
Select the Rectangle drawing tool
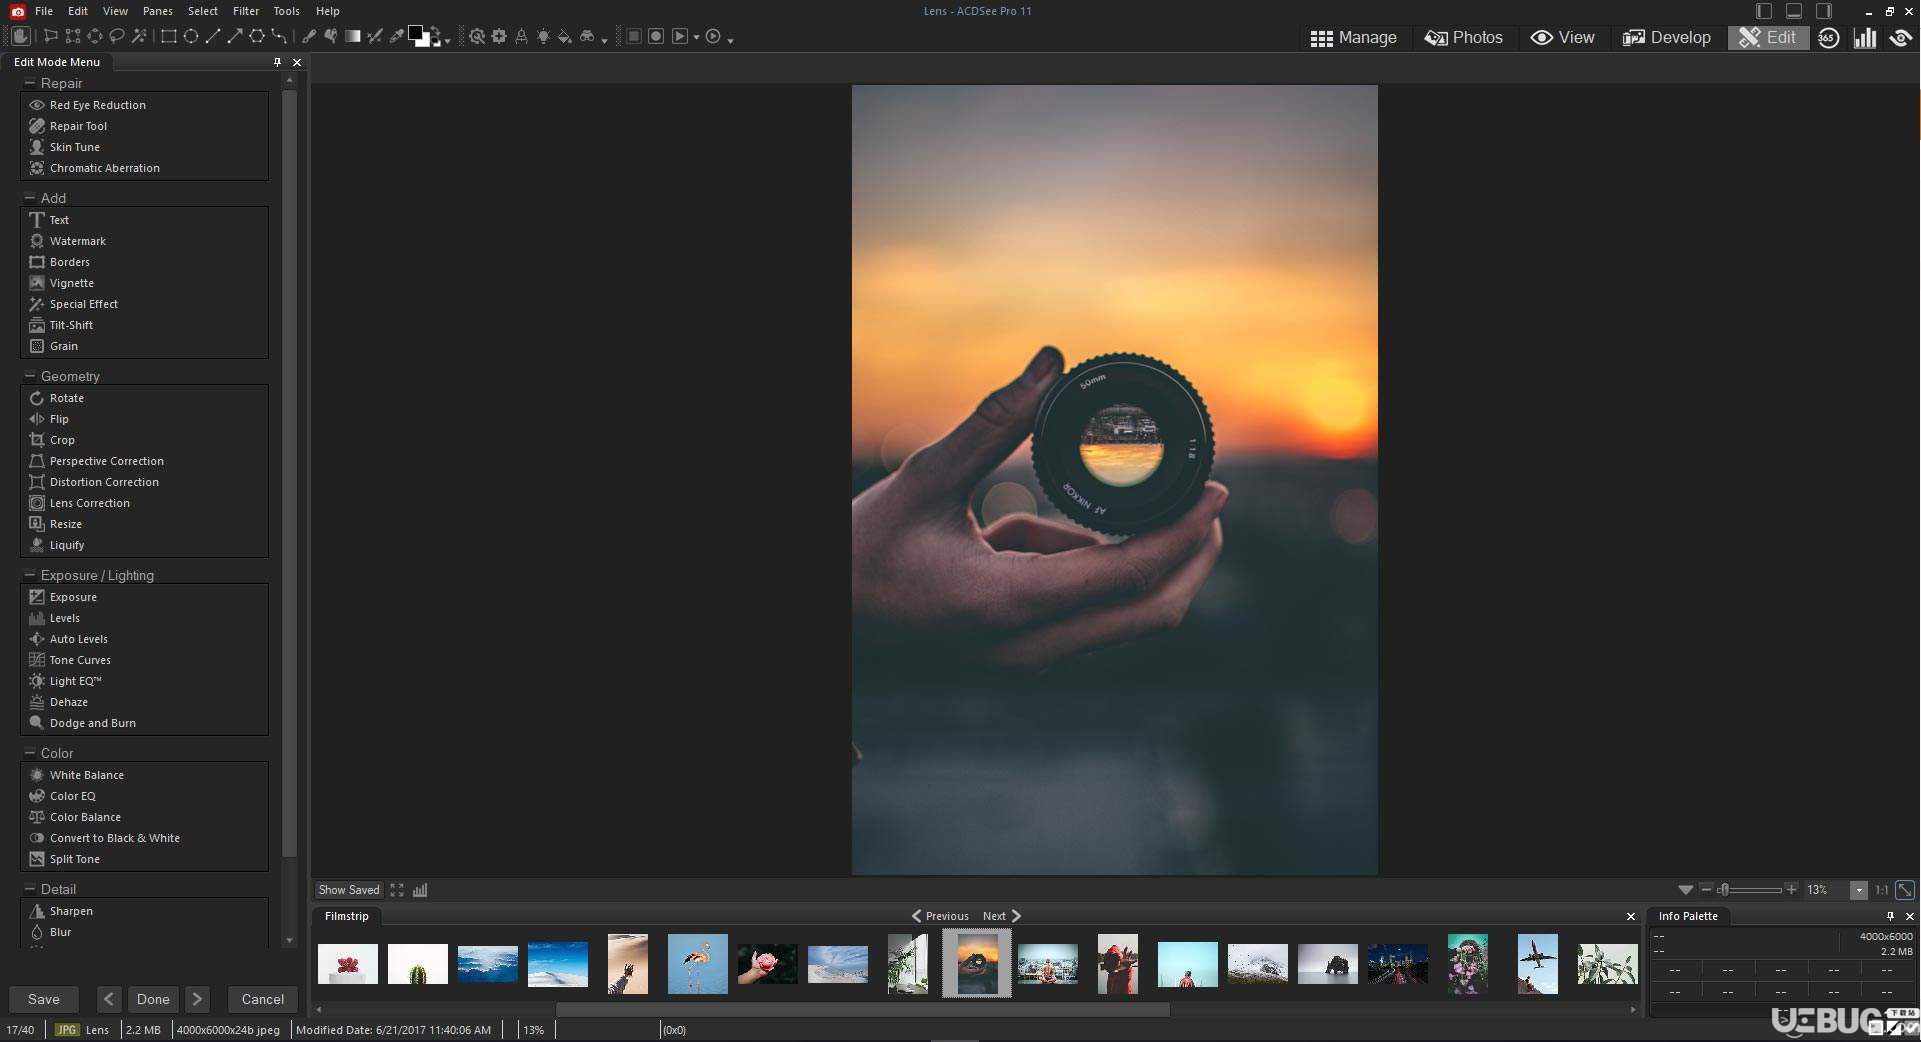[168, 36]
